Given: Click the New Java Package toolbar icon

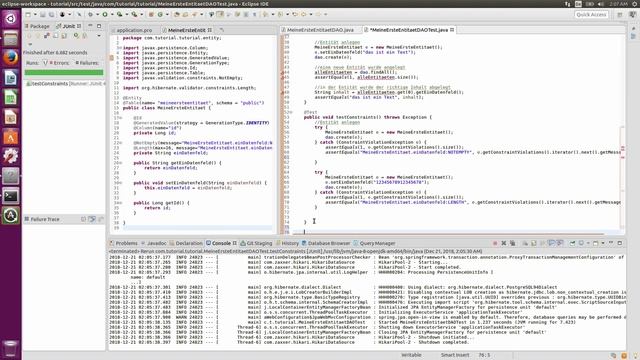Looking at the screenshot, I should tap(151, 14).
